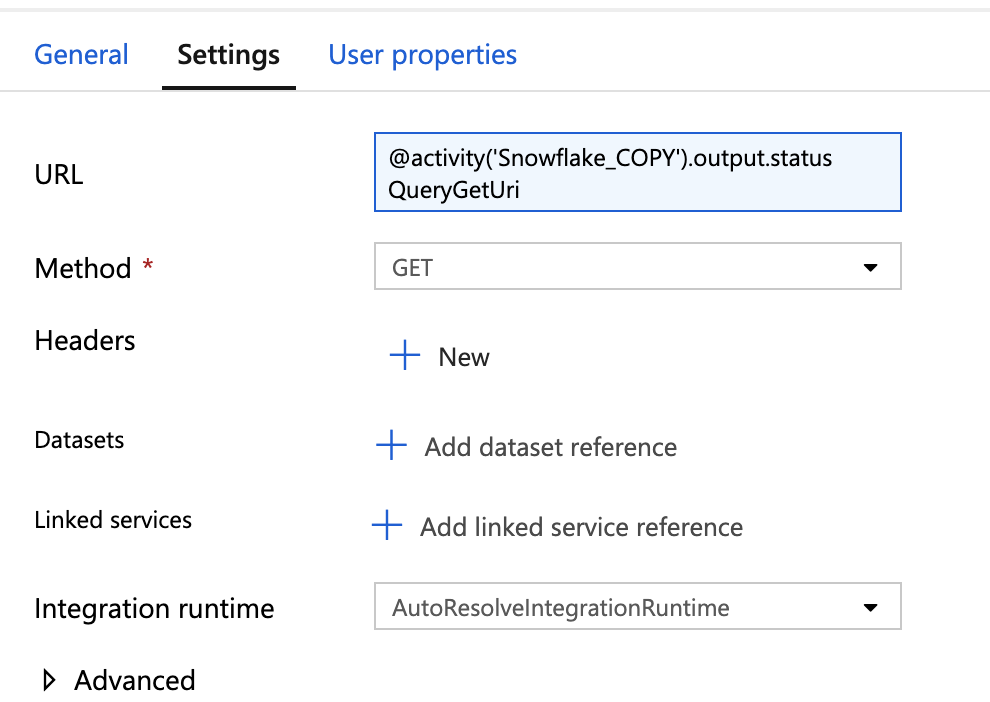Click the Datasets label

pos(79,440)
